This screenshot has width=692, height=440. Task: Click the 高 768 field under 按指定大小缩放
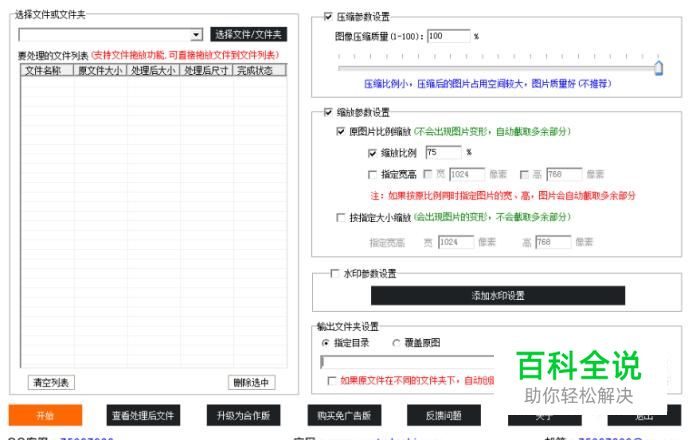[553, 242]
